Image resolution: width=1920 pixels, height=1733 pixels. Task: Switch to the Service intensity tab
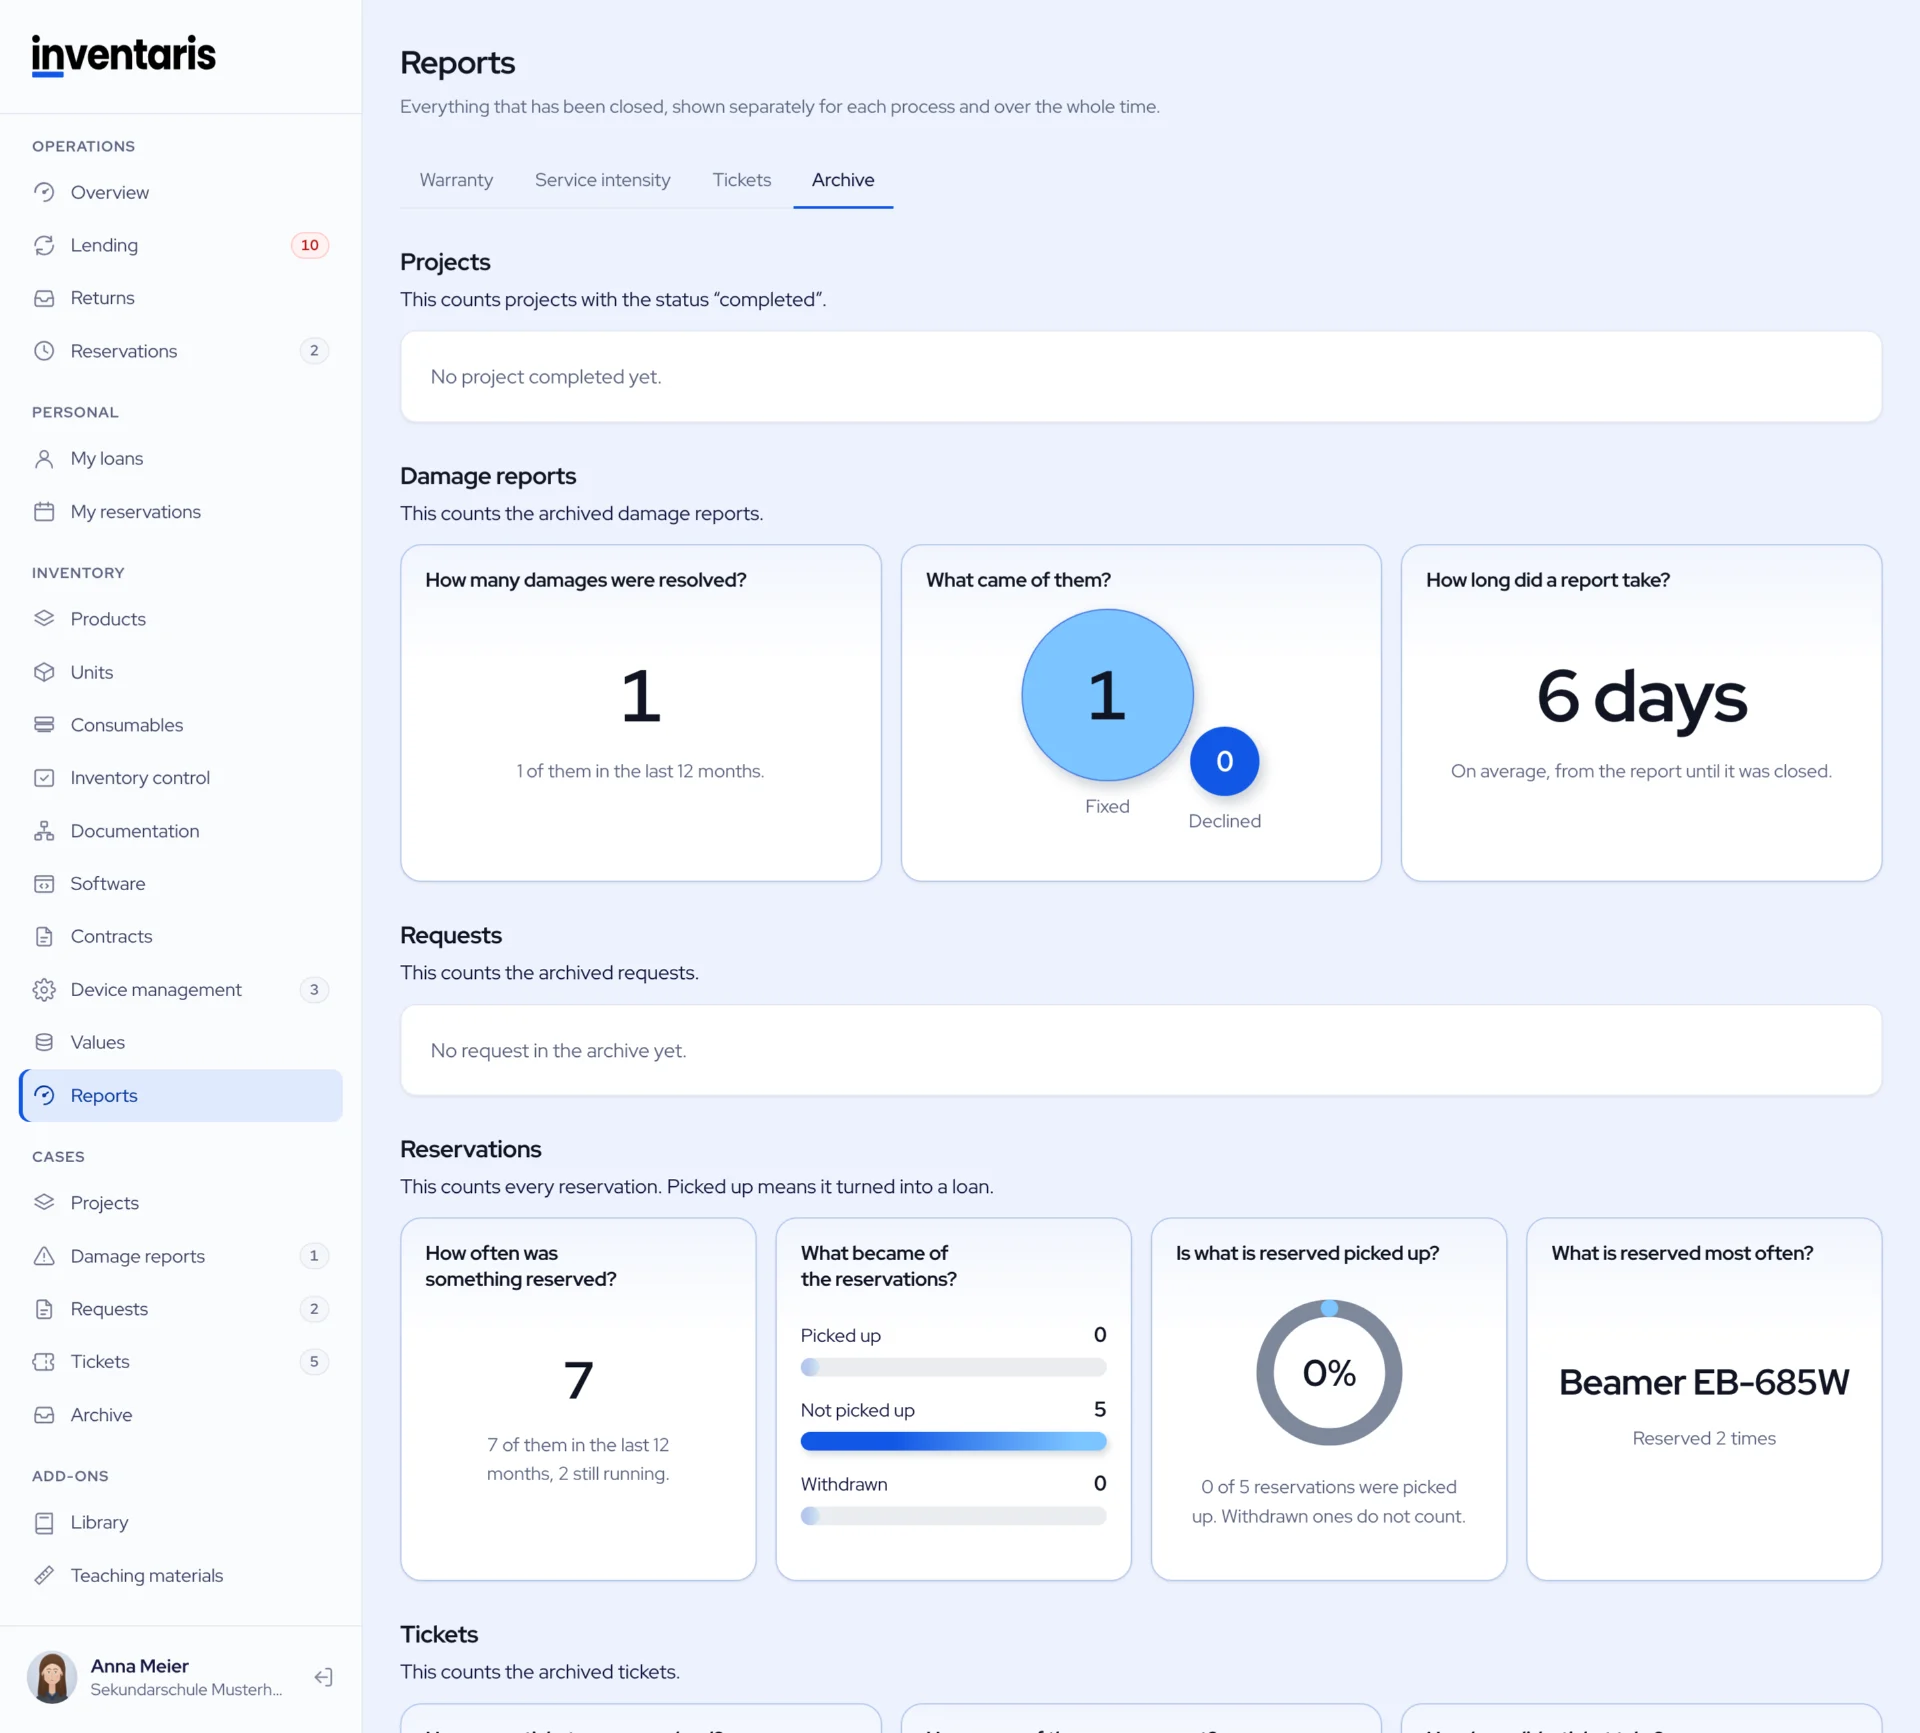[603, 180]
